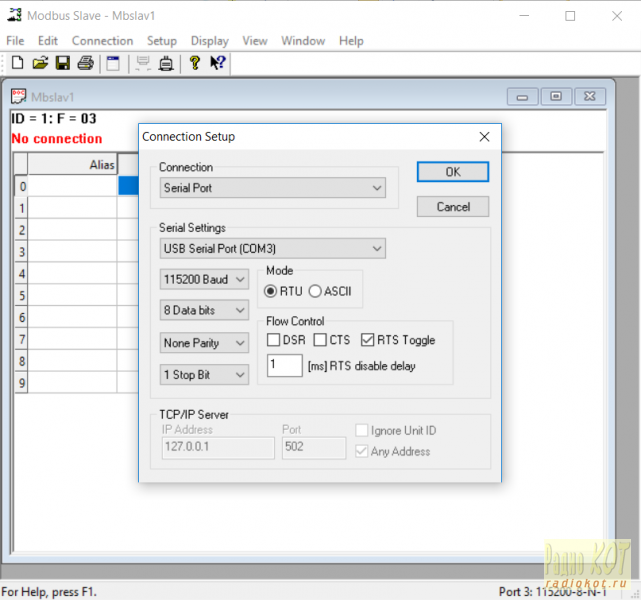This screenshot has height=600, width=641.
Task: Click the For Help, press F1 status text
Action: point(49,592)
